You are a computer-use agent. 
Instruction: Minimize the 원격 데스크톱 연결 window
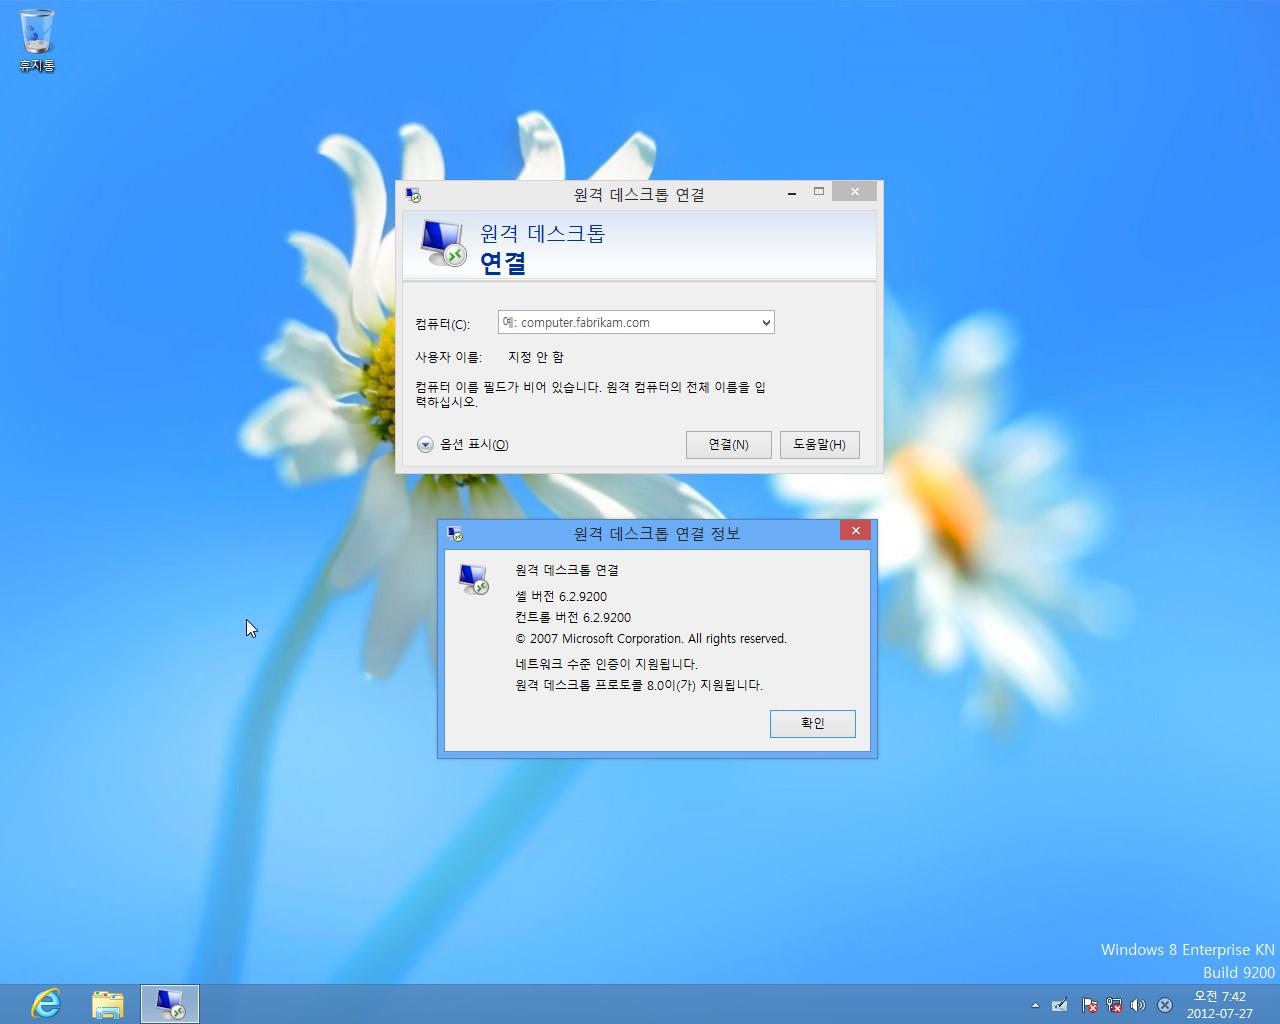click(x=792, y=192)
